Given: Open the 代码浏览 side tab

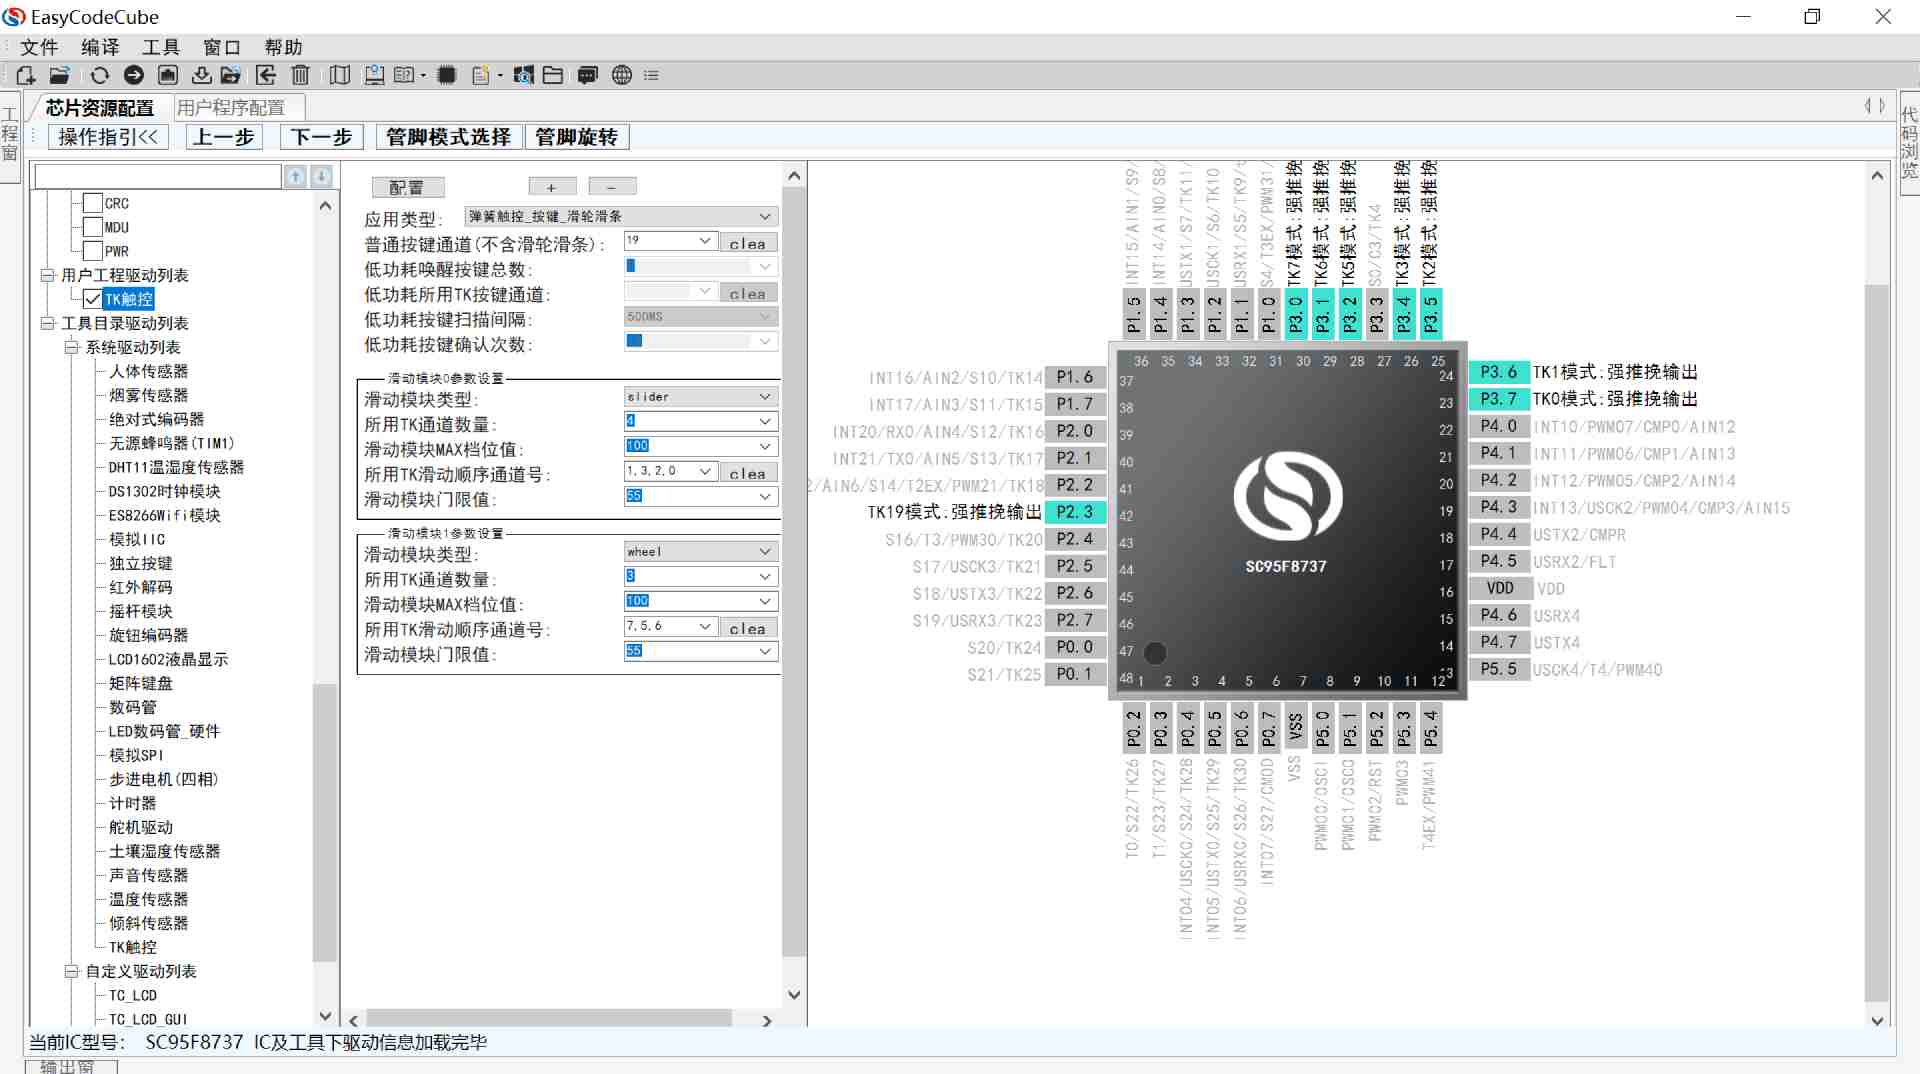Looking at the screenshot, I should pos(1909,143).
